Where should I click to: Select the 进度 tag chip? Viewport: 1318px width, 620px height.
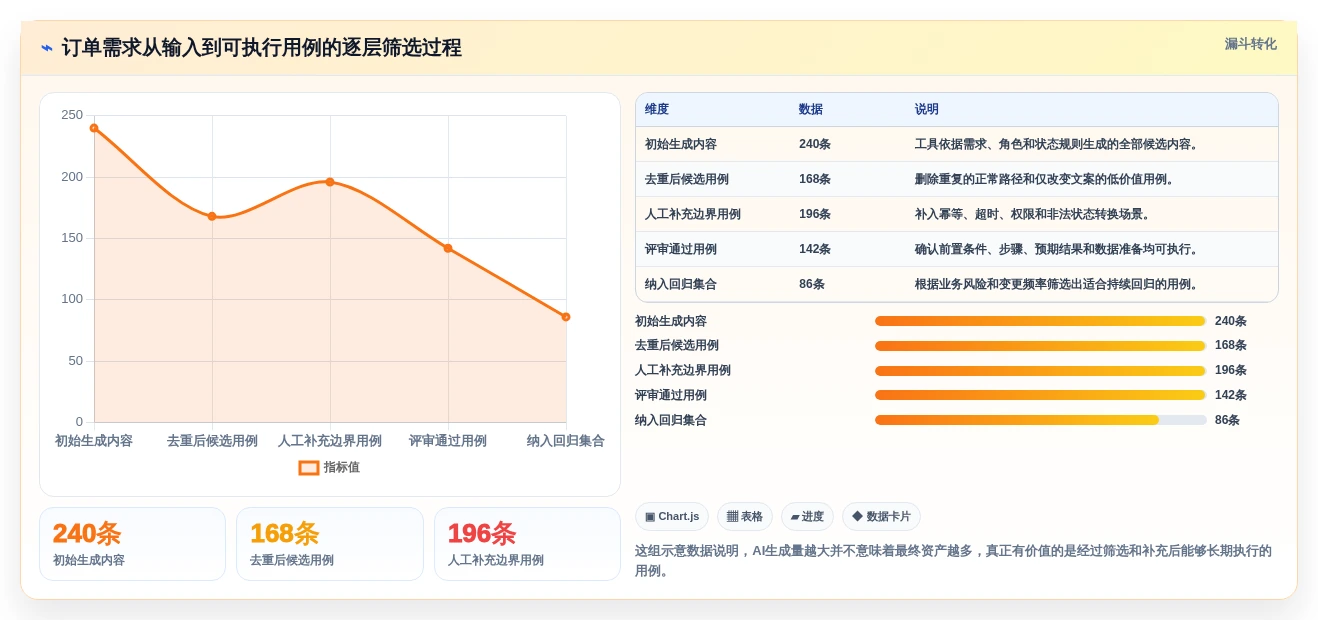click(x=807, y=516)
